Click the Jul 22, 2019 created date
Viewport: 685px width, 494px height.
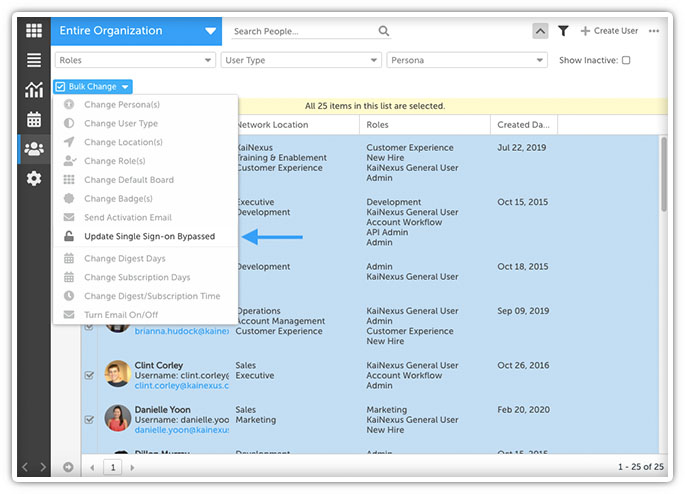[522, 148]
